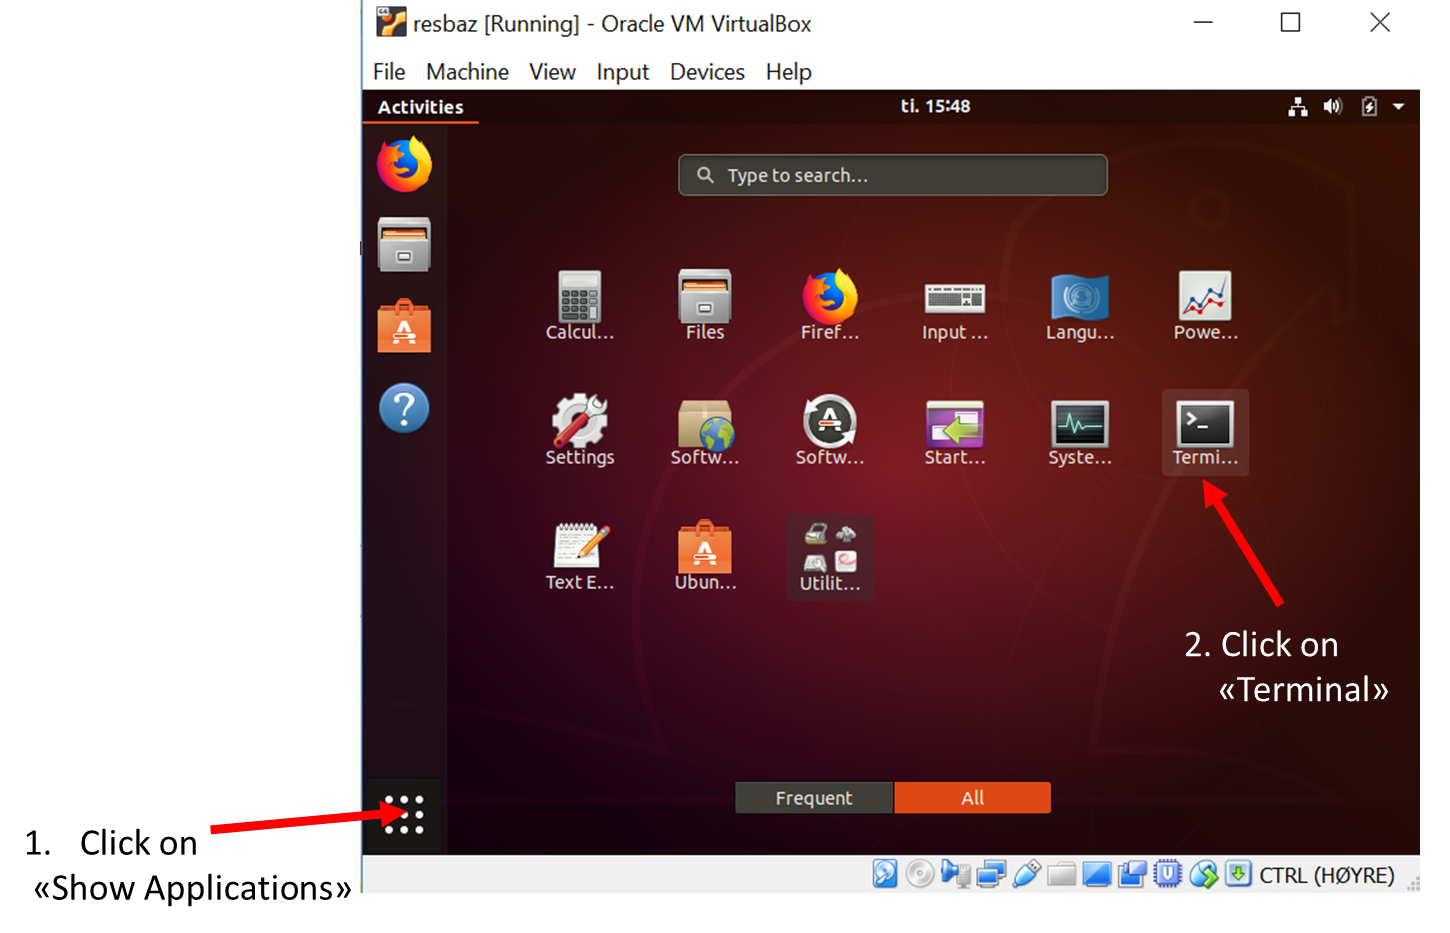The width and height of the screenshot is (1450, 933).
Task: Click the volume icon in Ubuntu top bar
Action: (1333, 106)
